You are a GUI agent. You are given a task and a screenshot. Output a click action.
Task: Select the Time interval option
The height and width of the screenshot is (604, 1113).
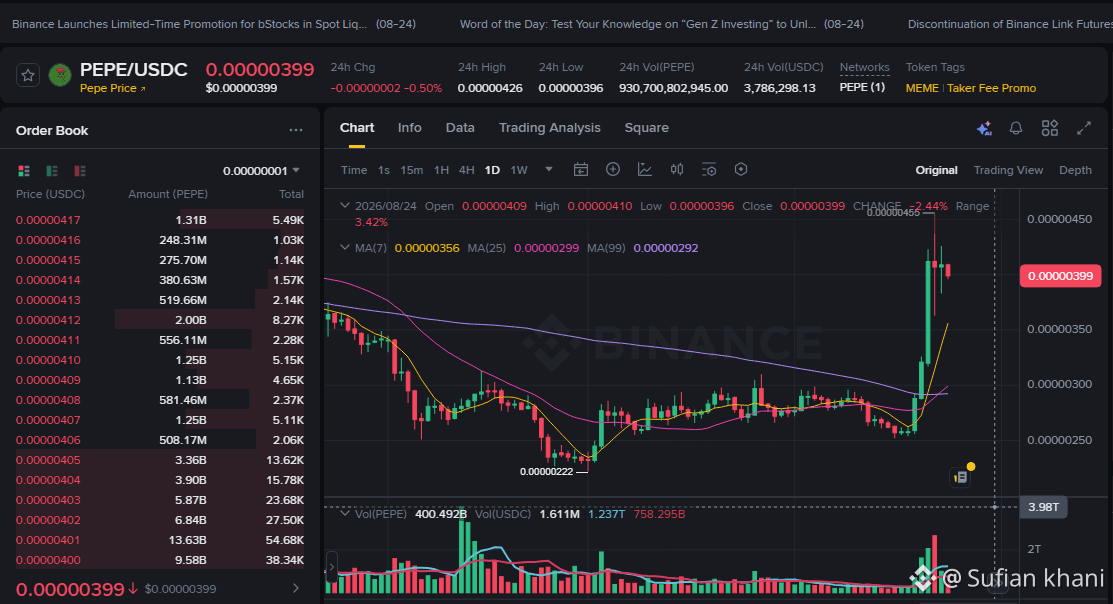(353, 170)
